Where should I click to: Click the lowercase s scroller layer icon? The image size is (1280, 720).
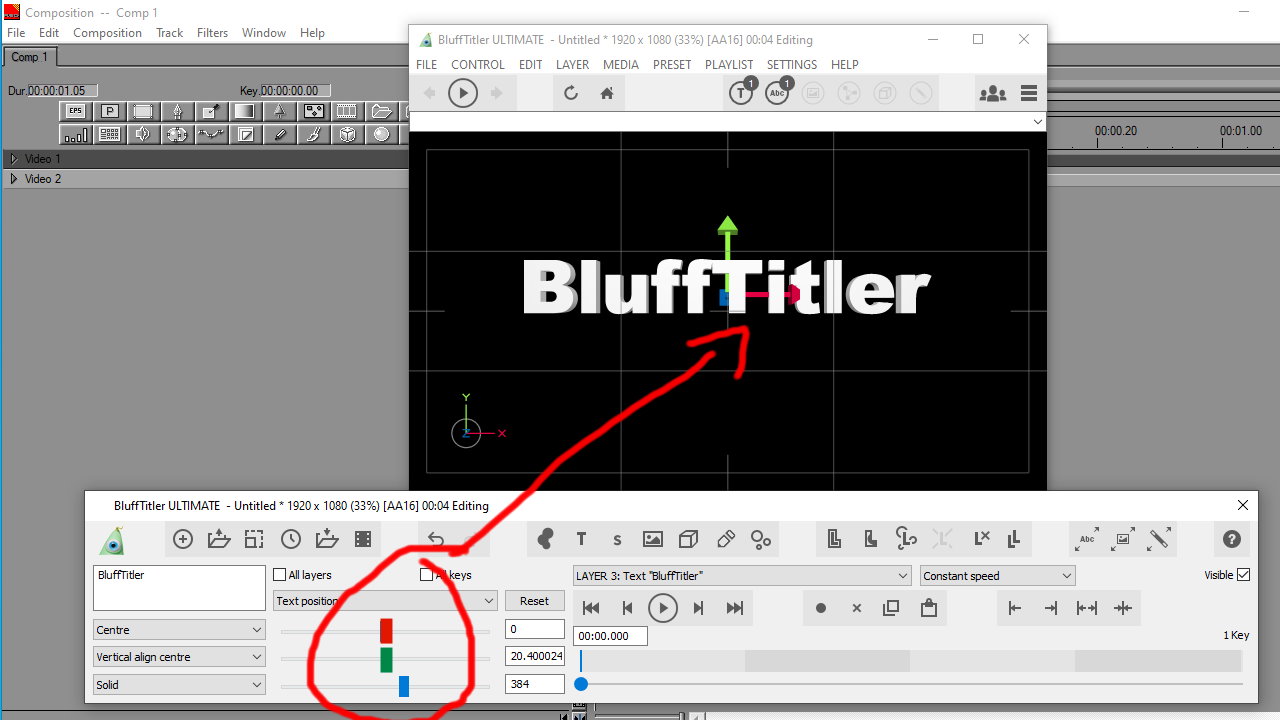[x=617, y=540]
